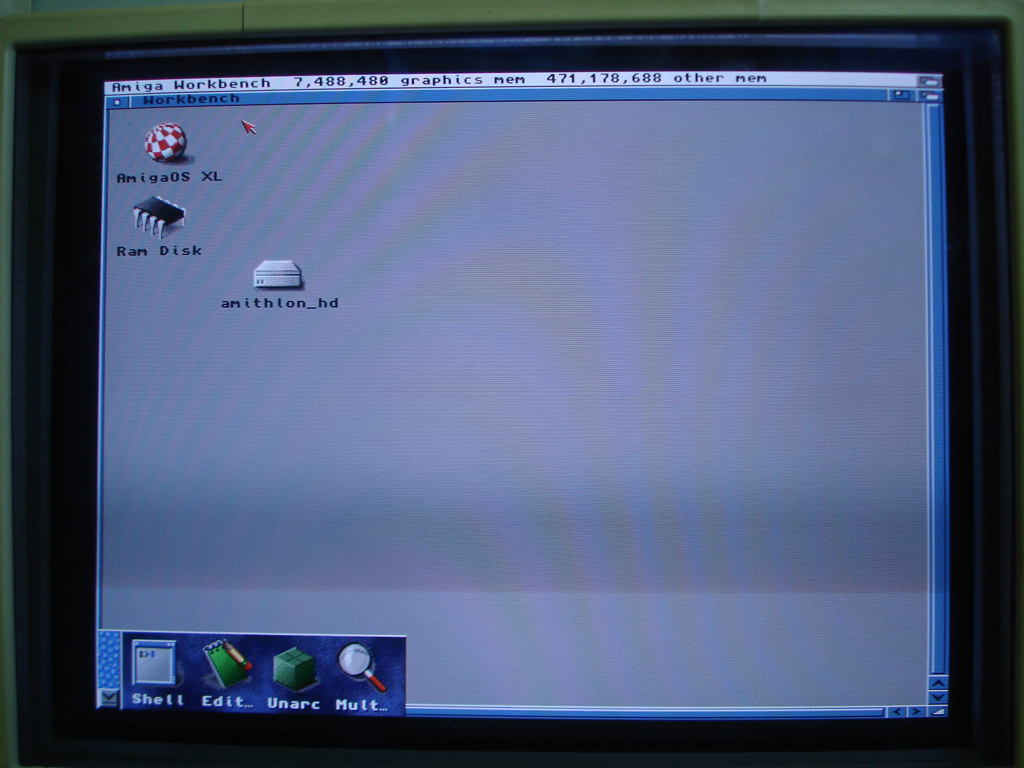Click the Workbench window zoom gadget

903,95
